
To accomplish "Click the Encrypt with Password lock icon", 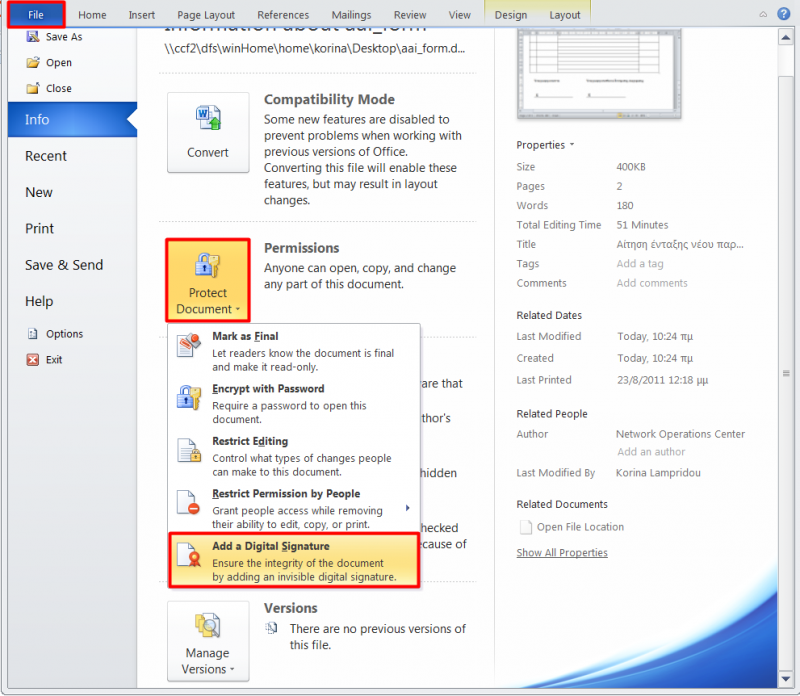I will tap(188, 397).
